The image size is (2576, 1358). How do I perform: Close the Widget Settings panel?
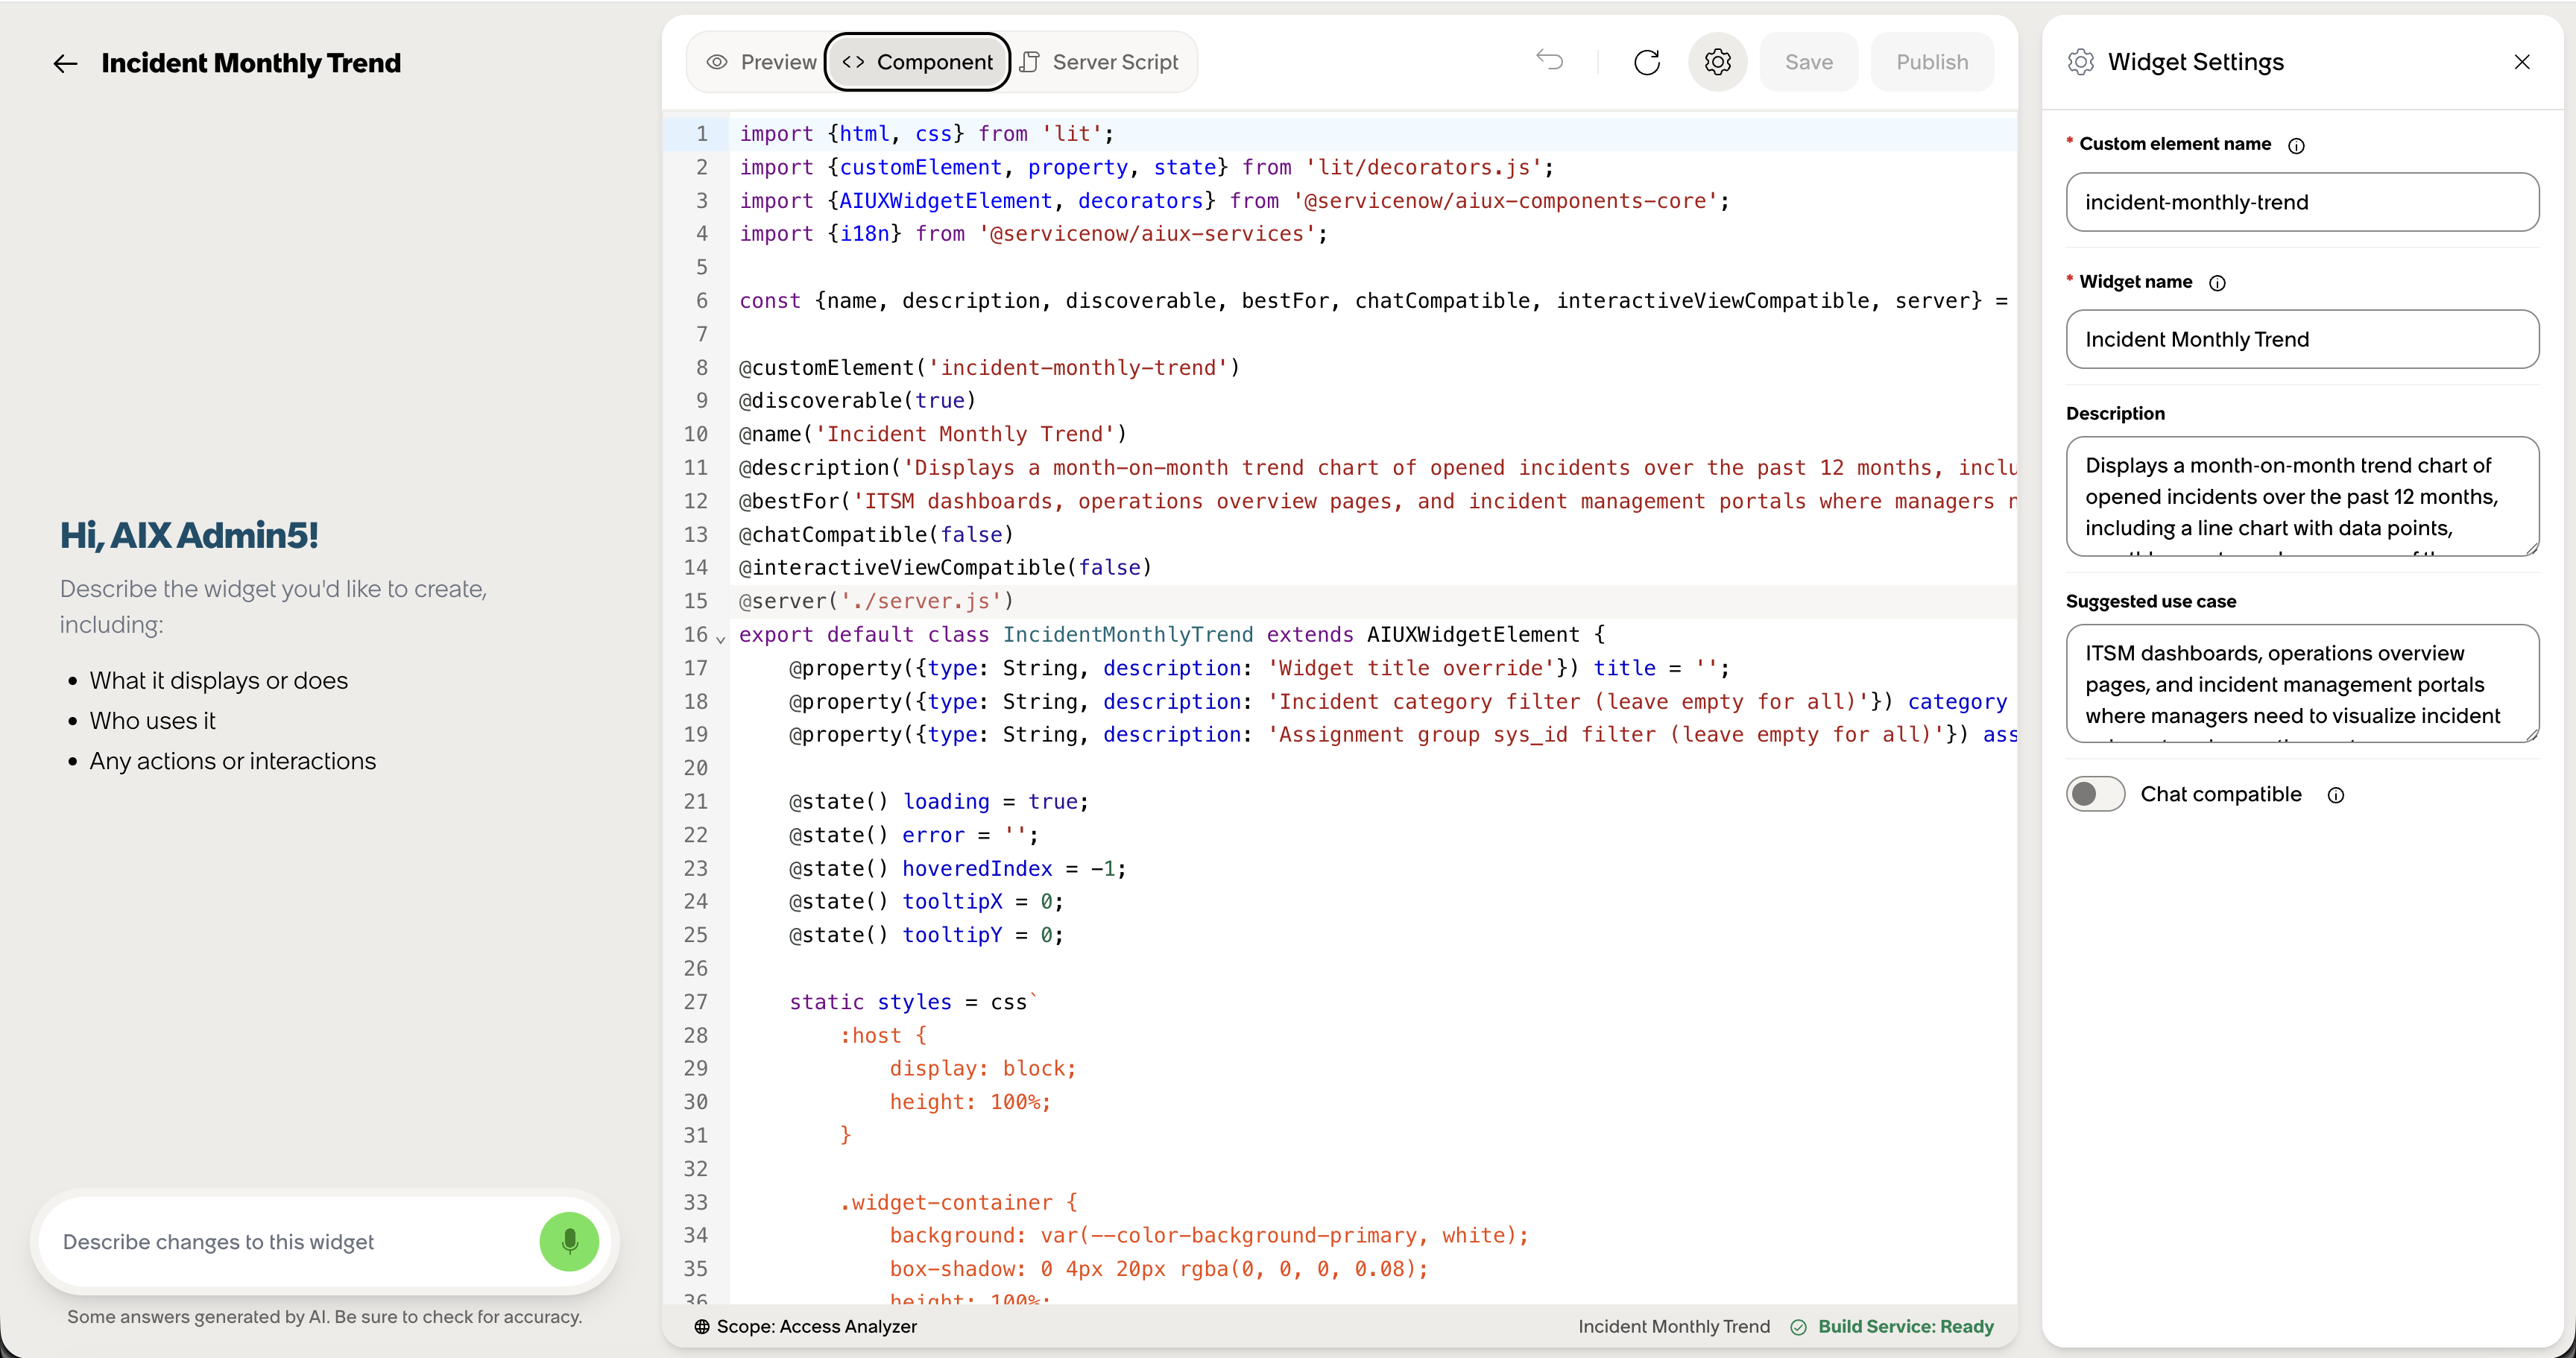pyautogui.click(x=2521, y=62)
